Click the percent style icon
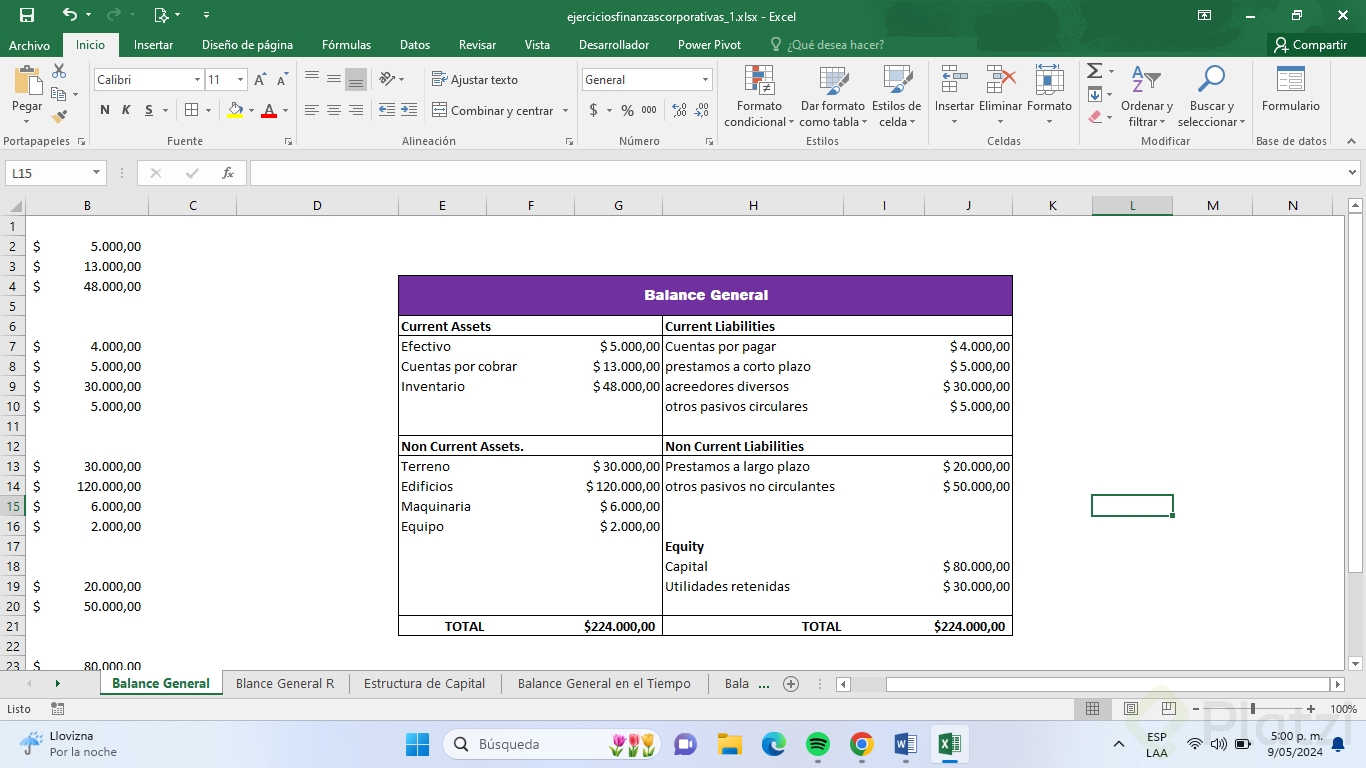Image resolution: width=1366 pixels, height=768 pixels. tap(627, 110)
